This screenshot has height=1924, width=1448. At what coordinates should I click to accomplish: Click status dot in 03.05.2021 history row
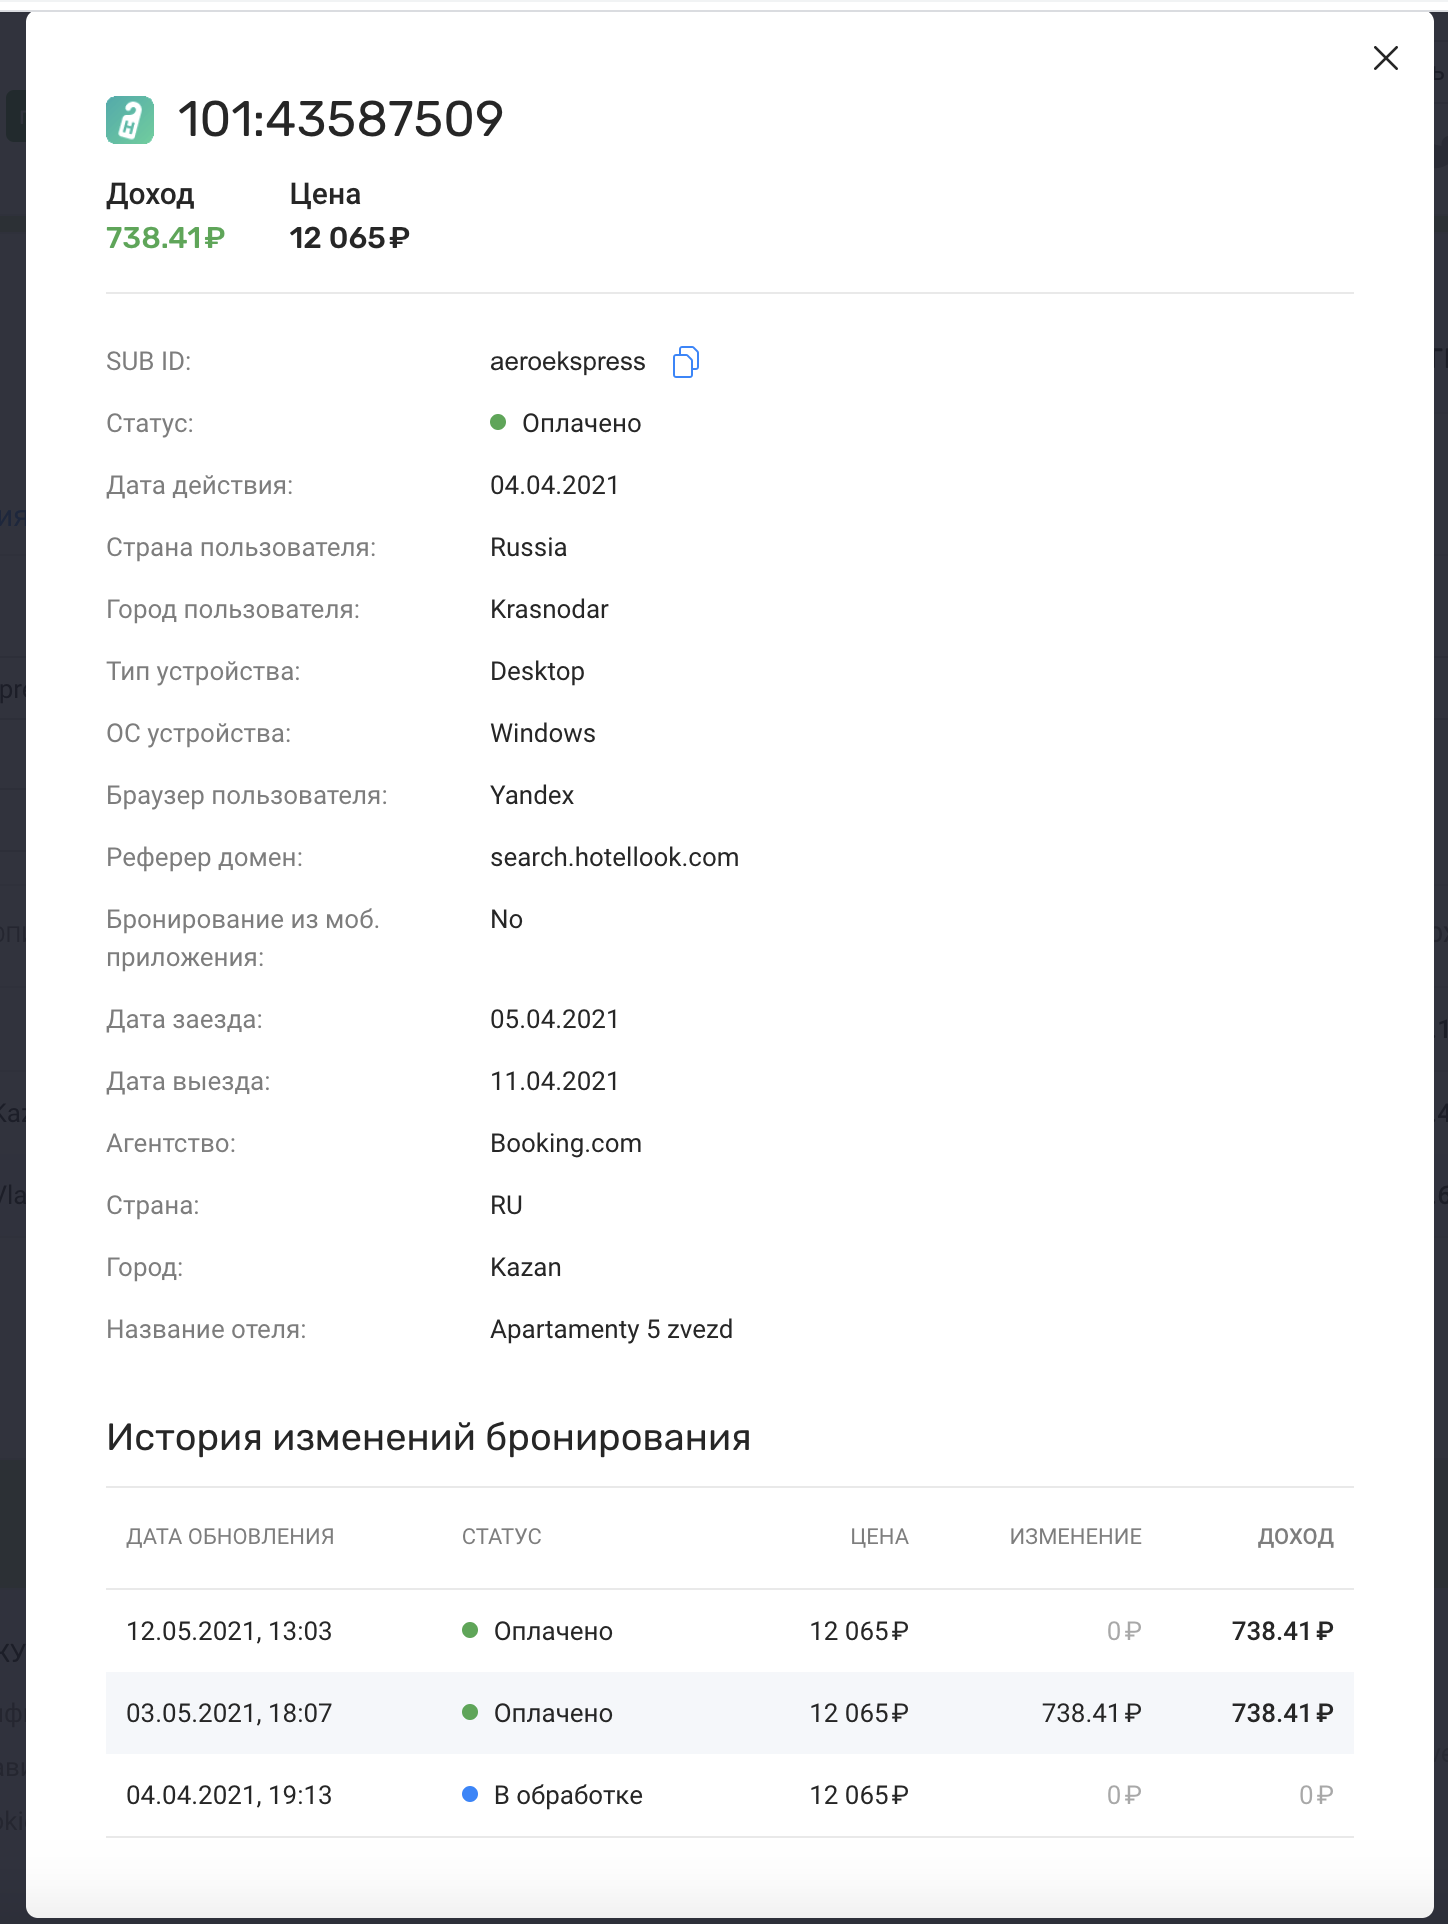point(470,1713)
